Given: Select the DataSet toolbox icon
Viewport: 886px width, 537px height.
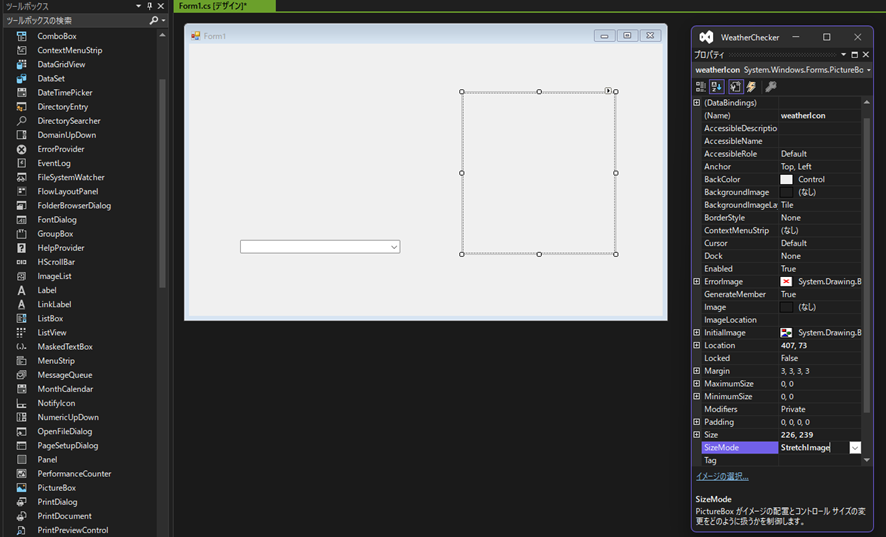Looking at the screenshot, I should point(21,79).
